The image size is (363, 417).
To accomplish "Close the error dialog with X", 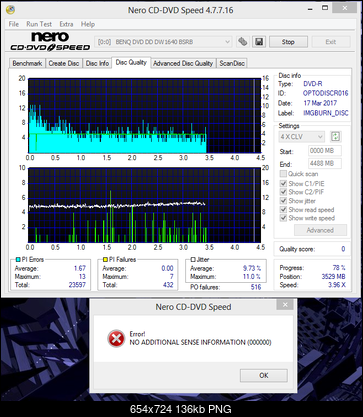I will (285, 305).
